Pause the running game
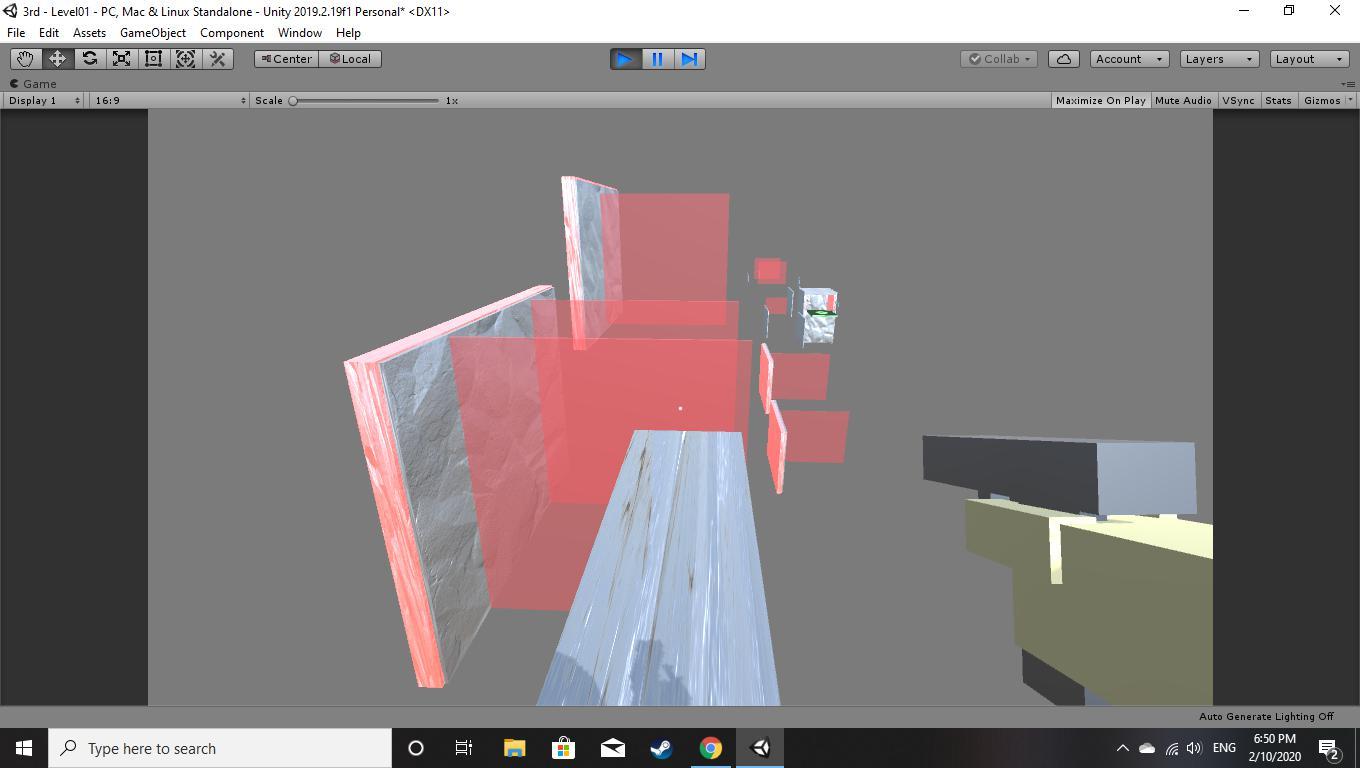This screenshot has height=768, width=1360. click(x=657, y=59)
